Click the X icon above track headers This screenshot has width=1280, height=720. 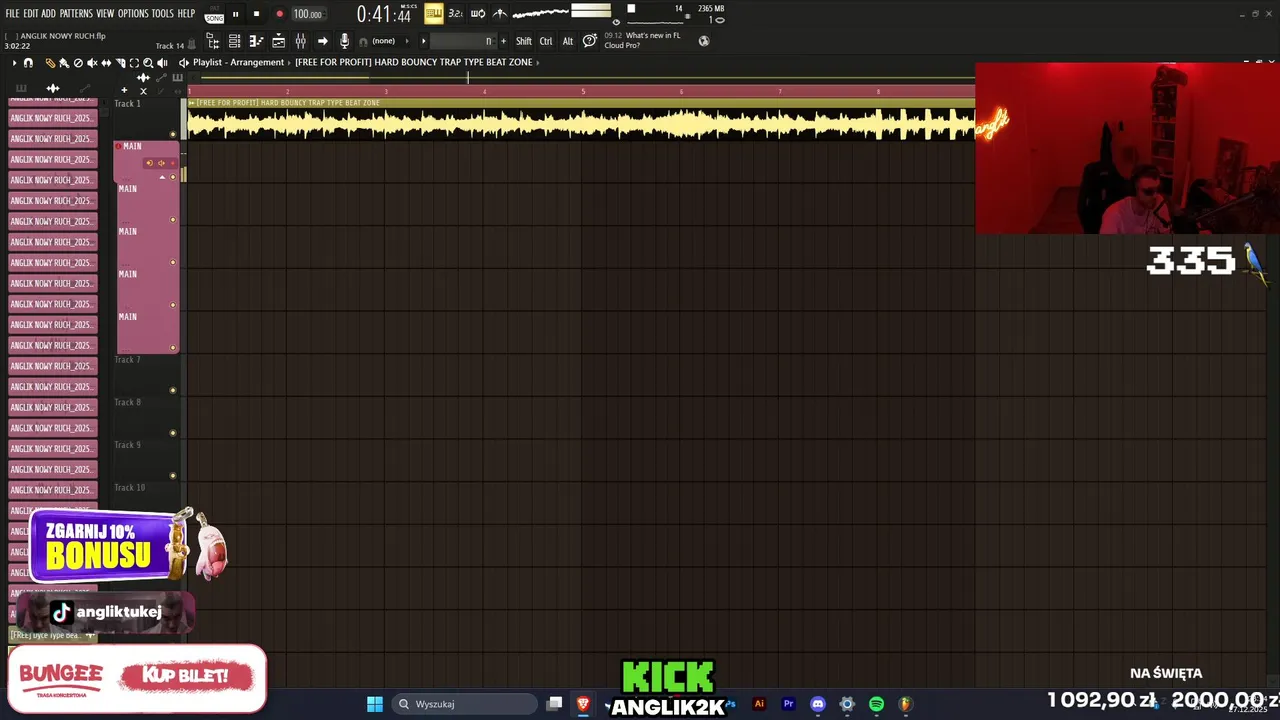tap(143, 90)
